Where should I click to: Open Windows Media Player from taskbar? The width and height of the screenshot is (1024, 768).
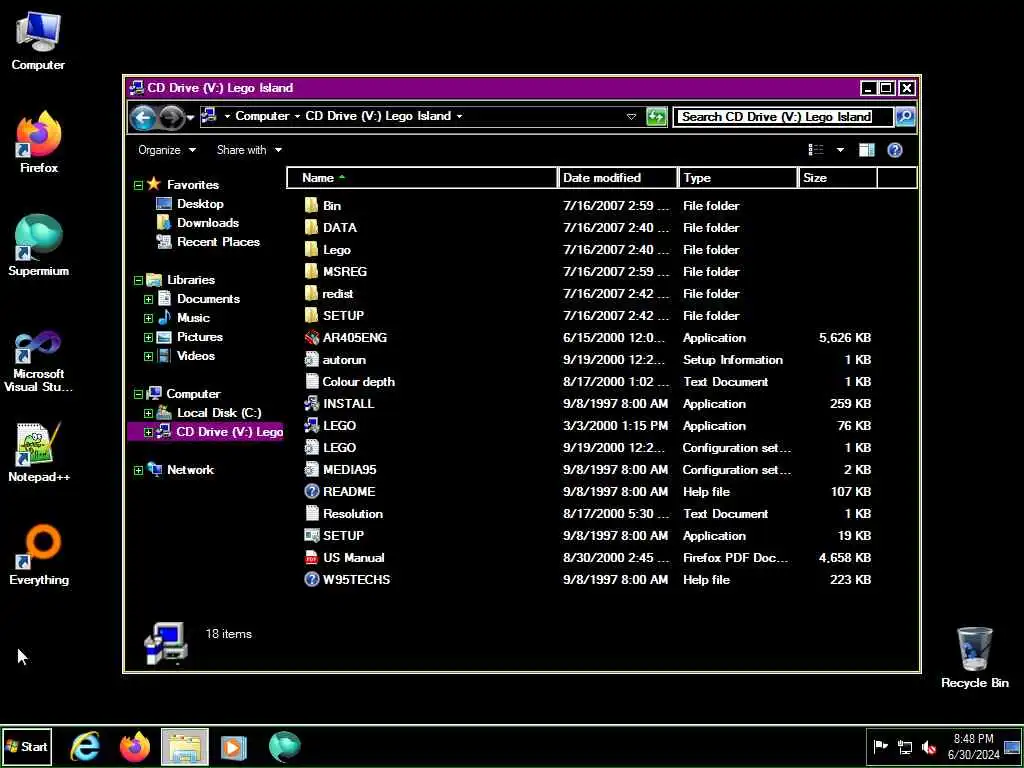pyautogui.click(x=234, y=746)
